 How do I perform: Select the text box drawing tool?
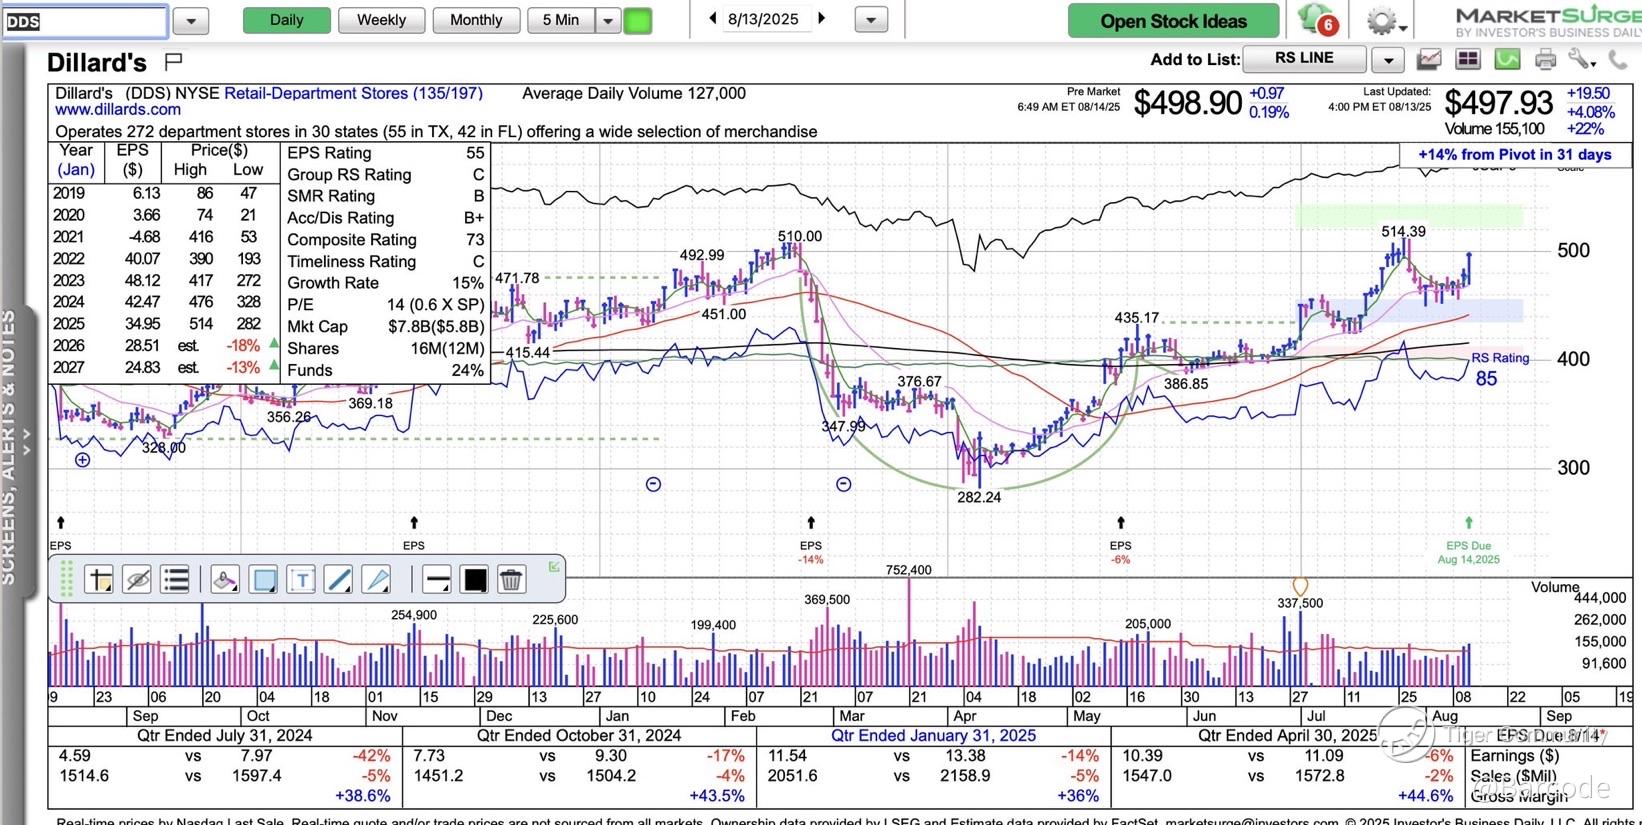tap(301, 579)
